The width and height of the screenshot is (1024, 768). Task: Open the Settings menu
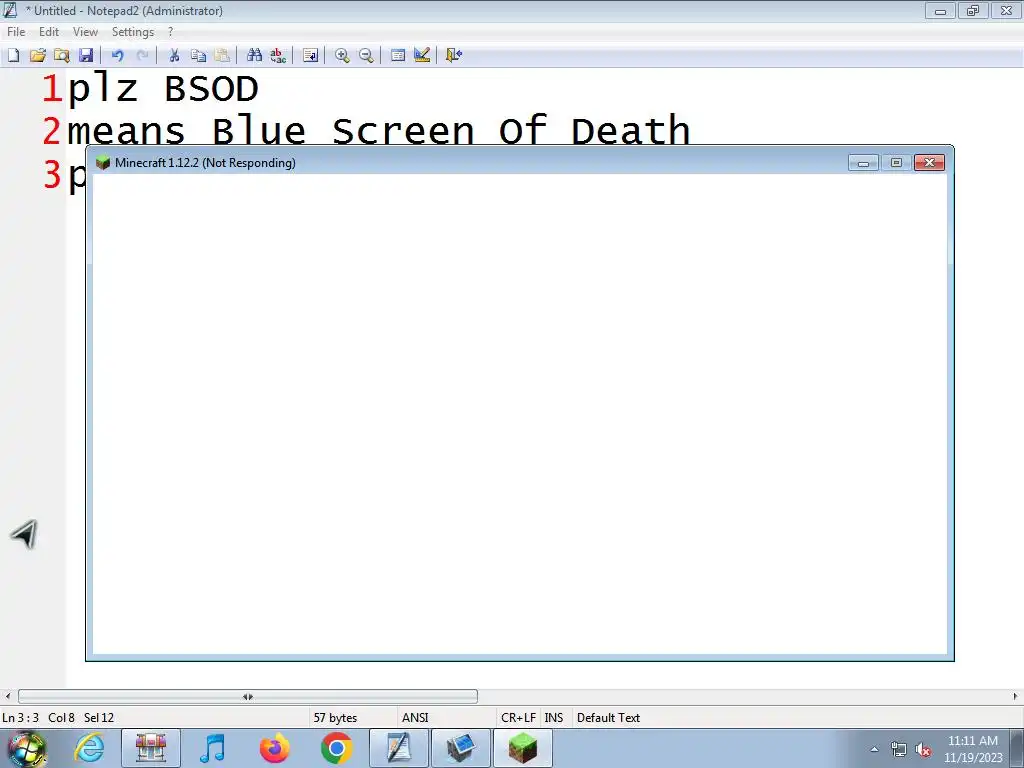(x=133, y=32)
